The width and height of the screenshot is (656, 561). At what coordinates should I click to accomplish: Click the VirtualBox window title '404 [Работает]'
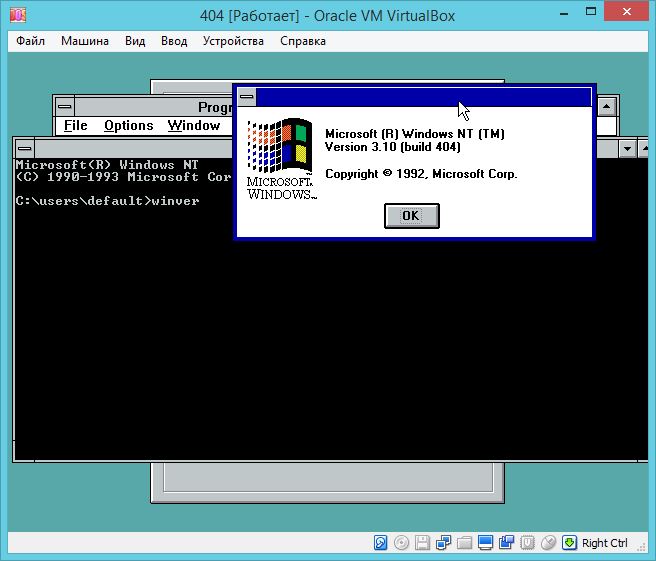pyautogui.click(x=250, y=16)
